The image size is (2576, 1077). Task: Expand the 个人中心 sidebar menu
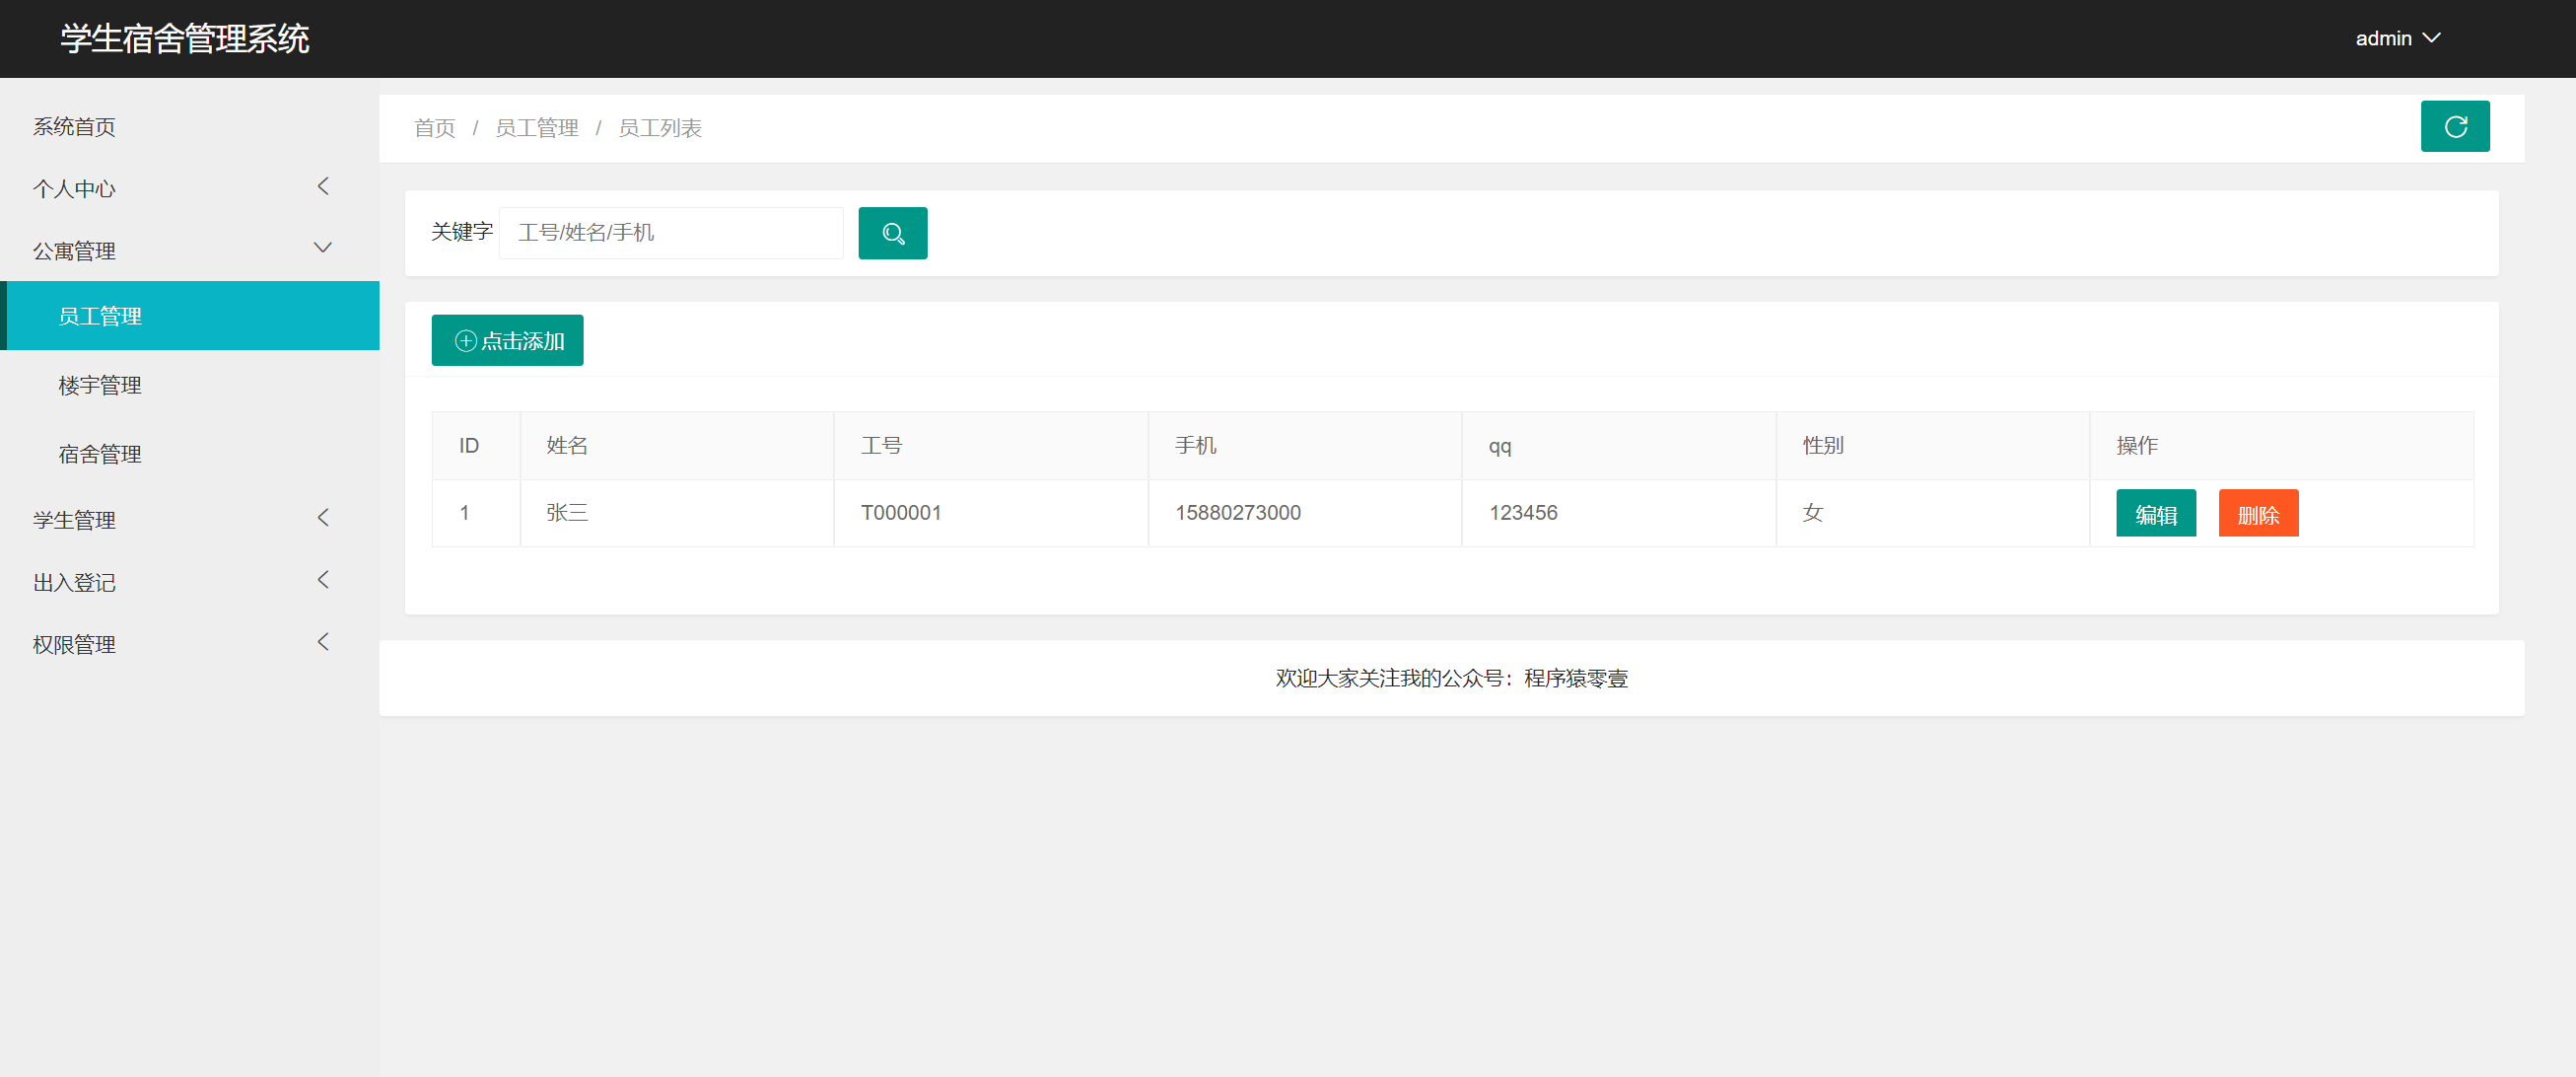tap(180, 188)
